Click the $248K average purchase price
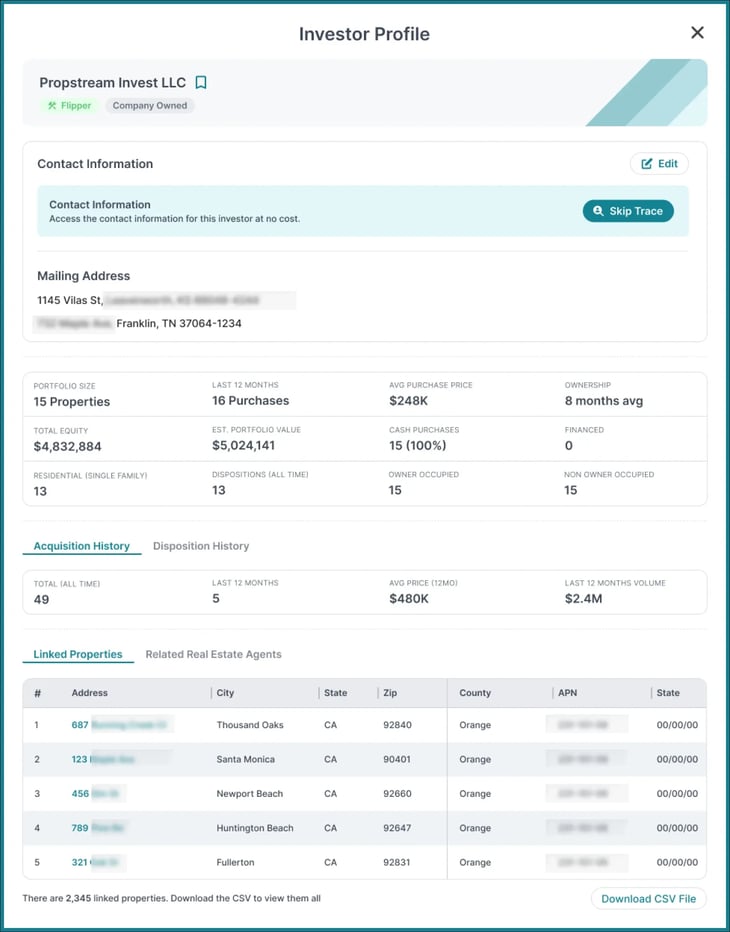Image resolution: width=730 pixels, height=932 pixels. (408, 401)
